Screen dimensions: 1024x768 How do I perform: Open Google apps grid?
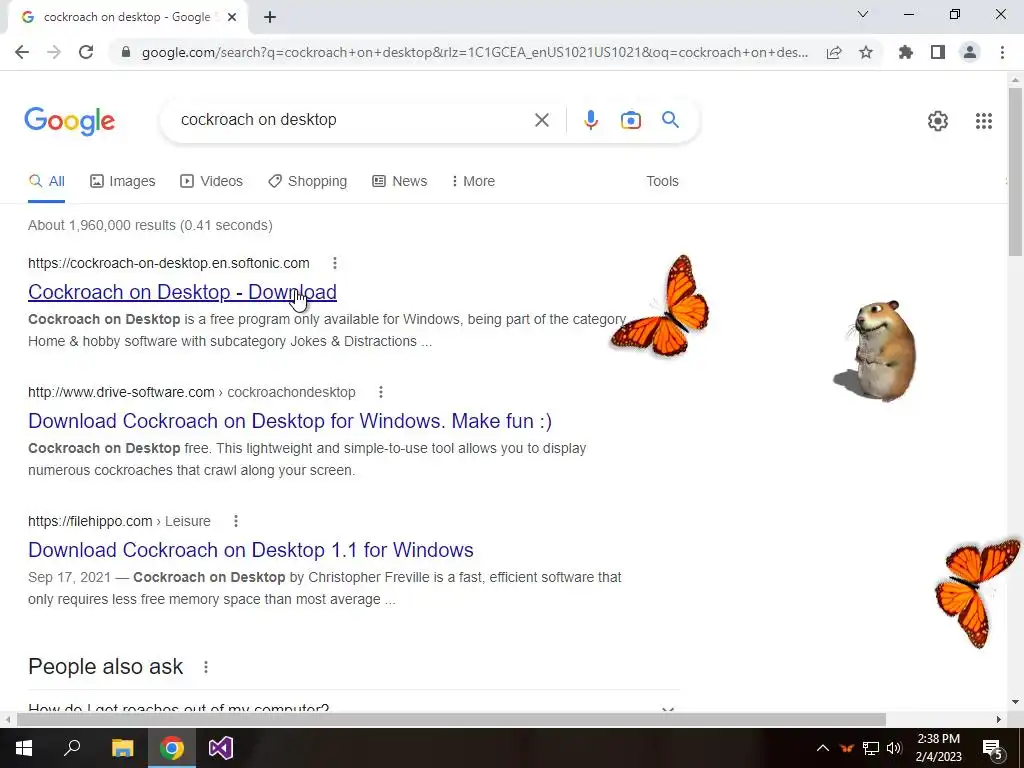point(984,121)
